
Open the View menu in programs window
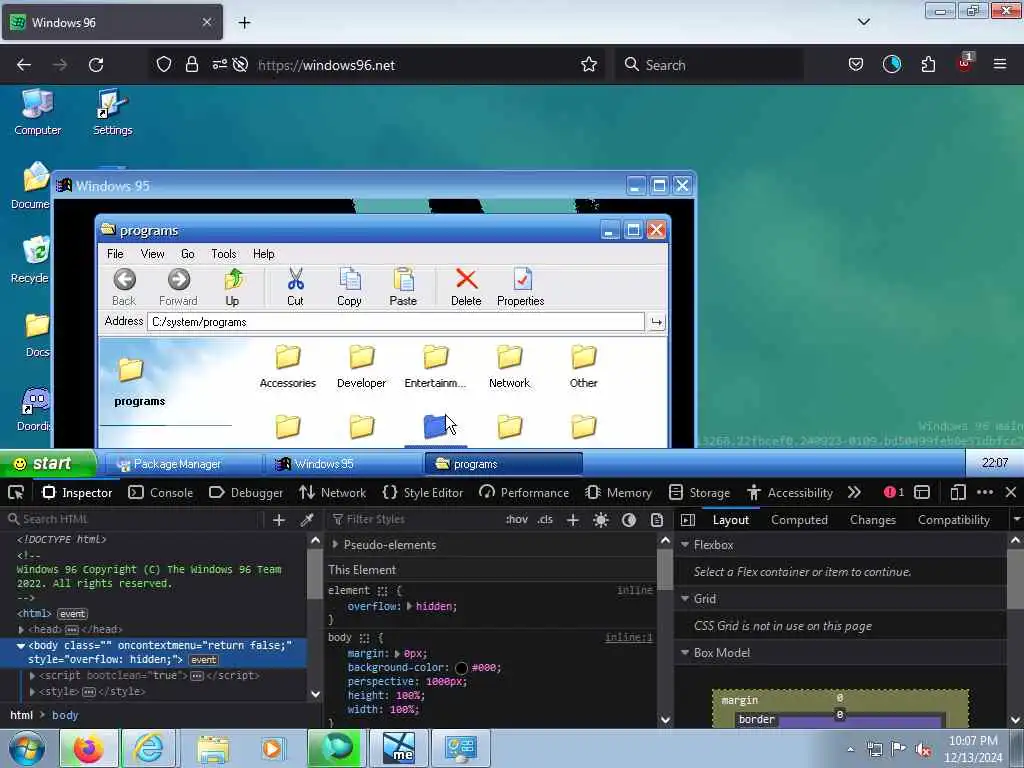(152, 254)
